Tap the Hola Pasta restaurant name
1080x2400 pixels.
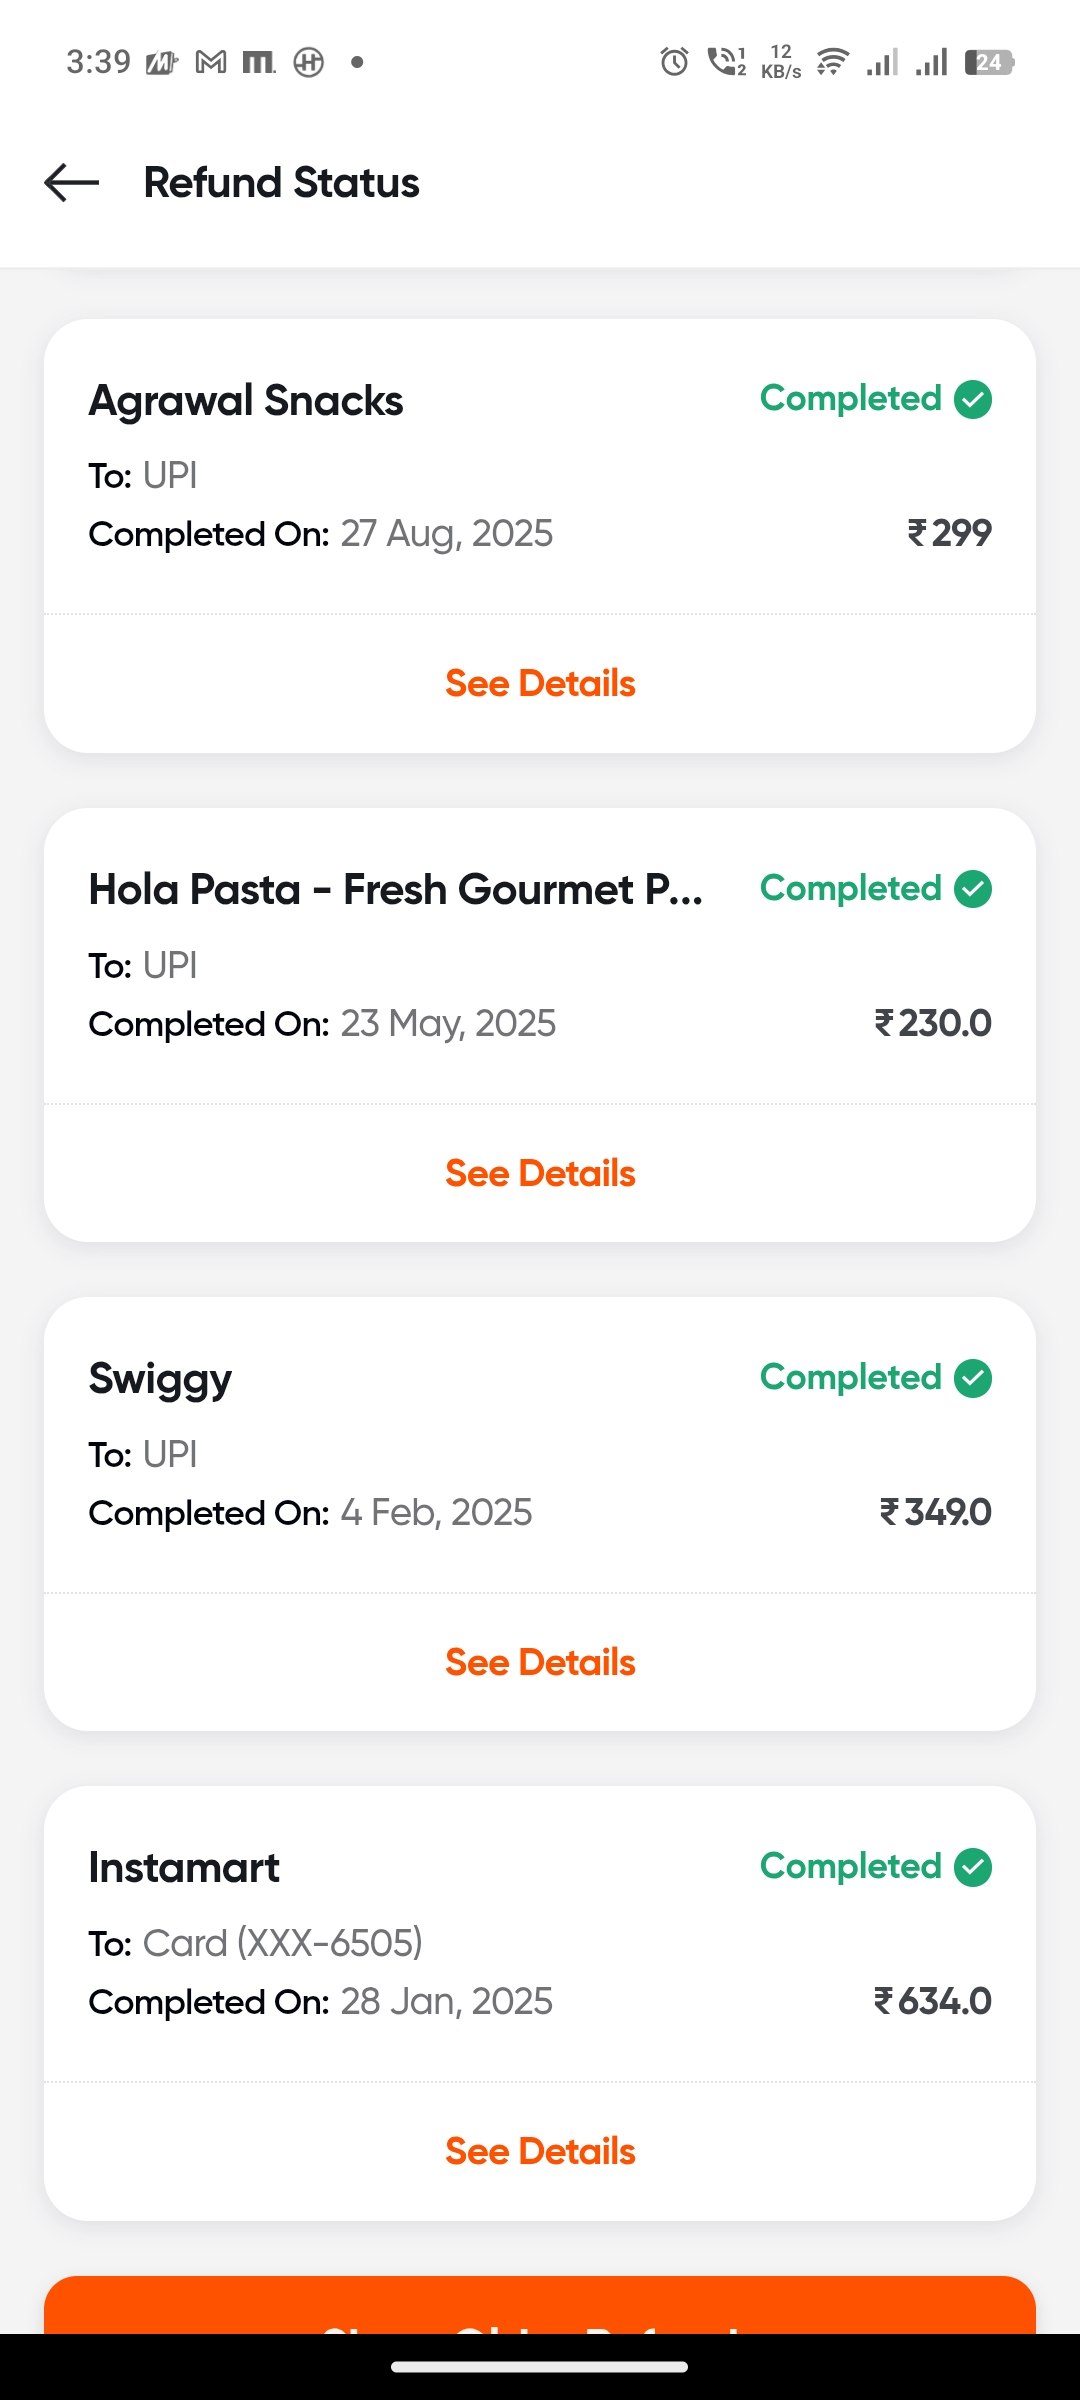395,890
